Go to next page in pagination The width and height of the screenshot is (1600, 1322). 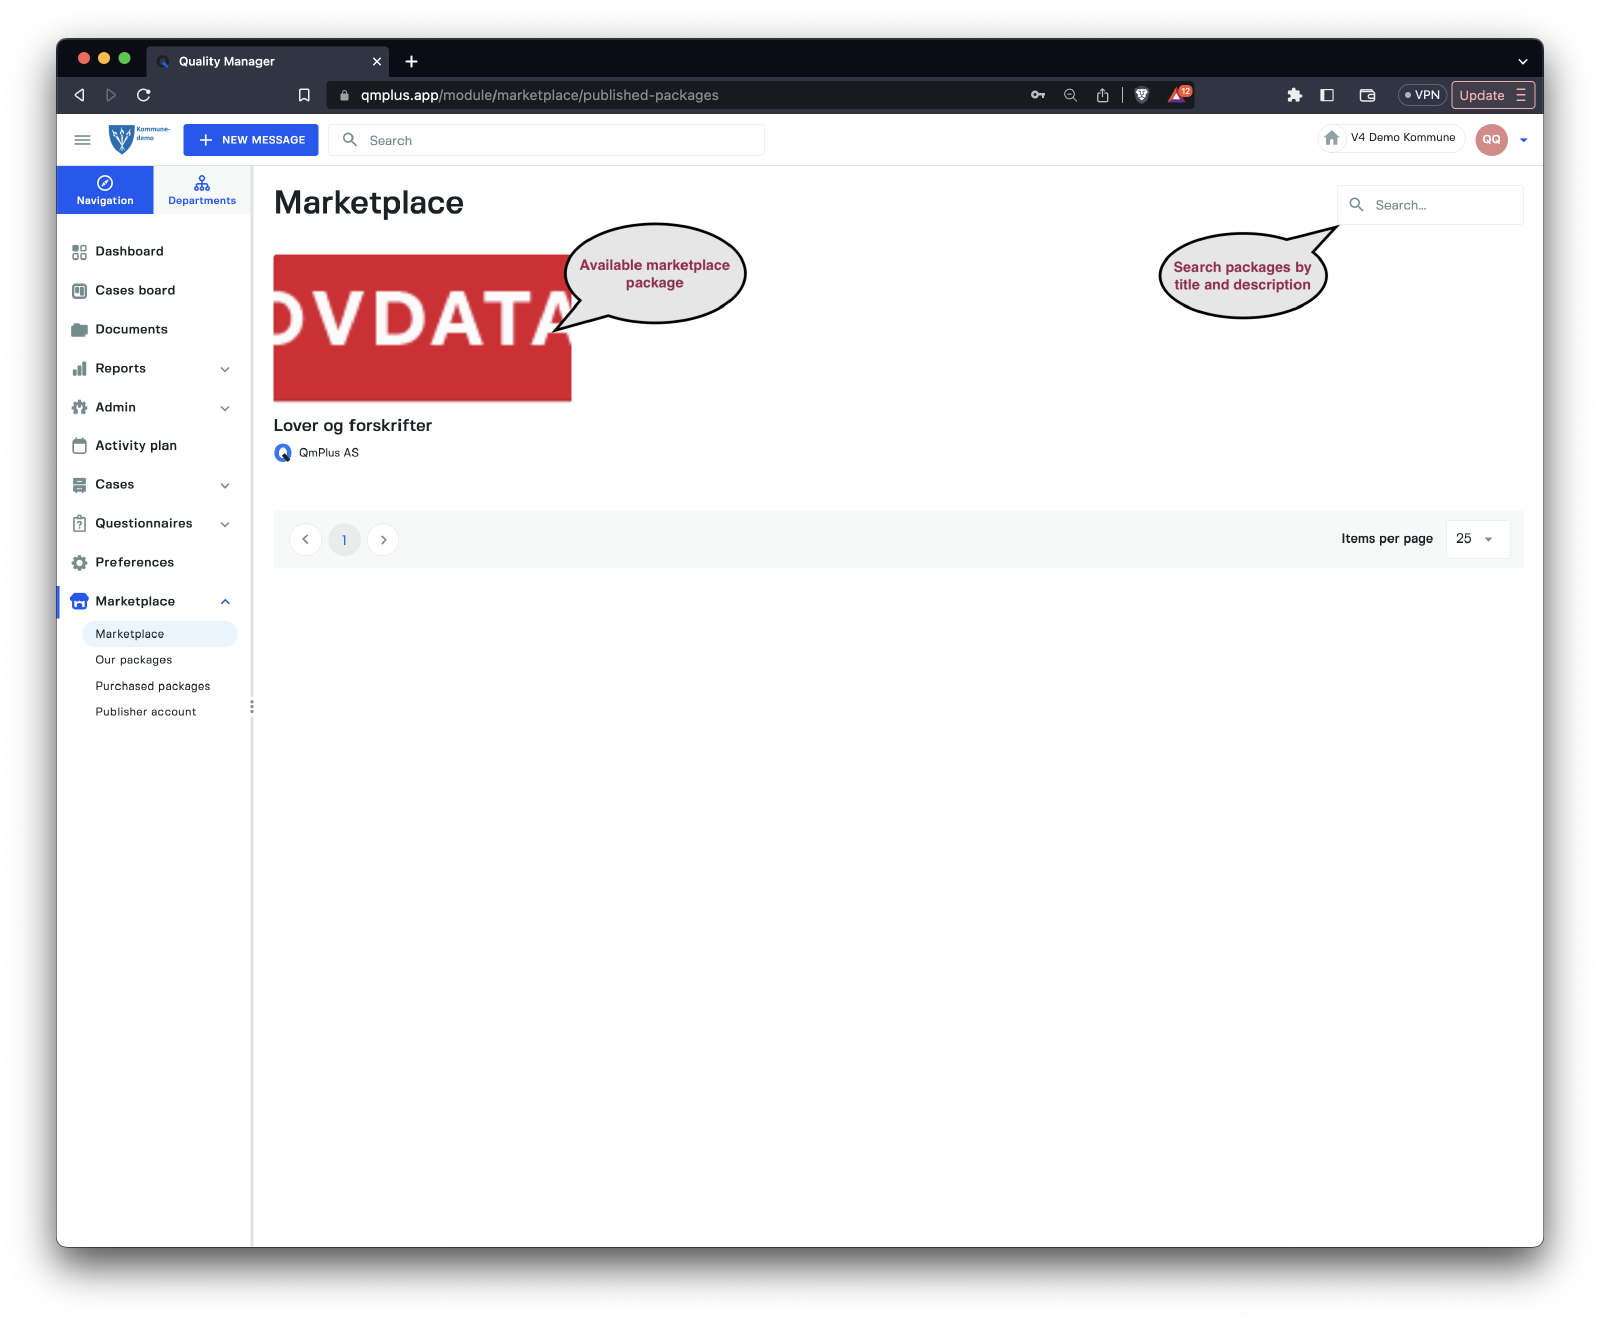383,540
